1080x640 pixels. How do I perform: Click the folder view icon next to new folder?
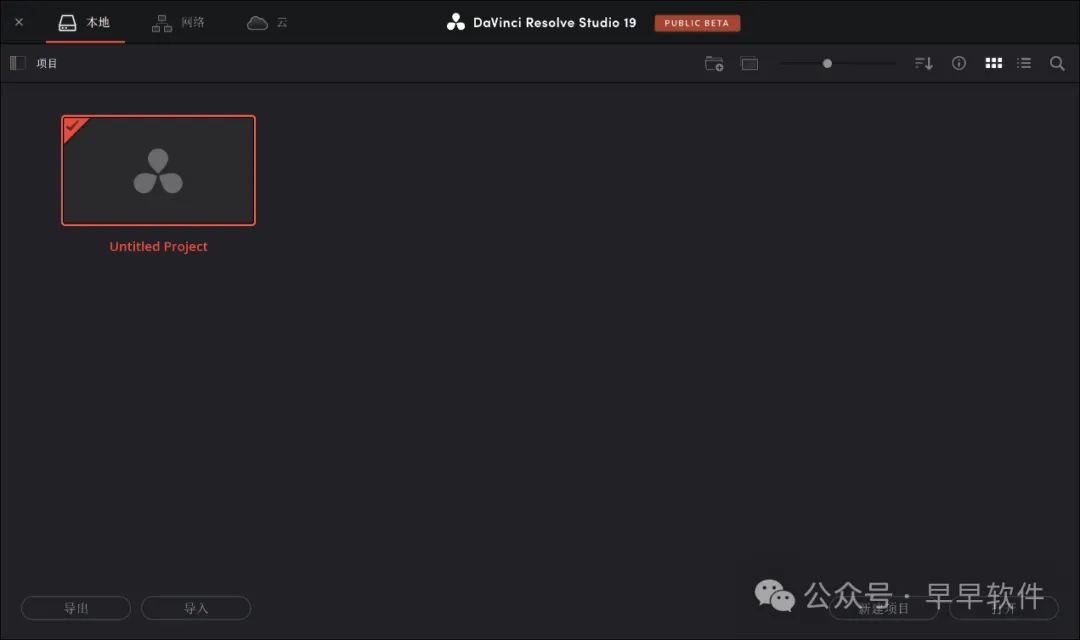pyautogui.click(x=749, y=63)
